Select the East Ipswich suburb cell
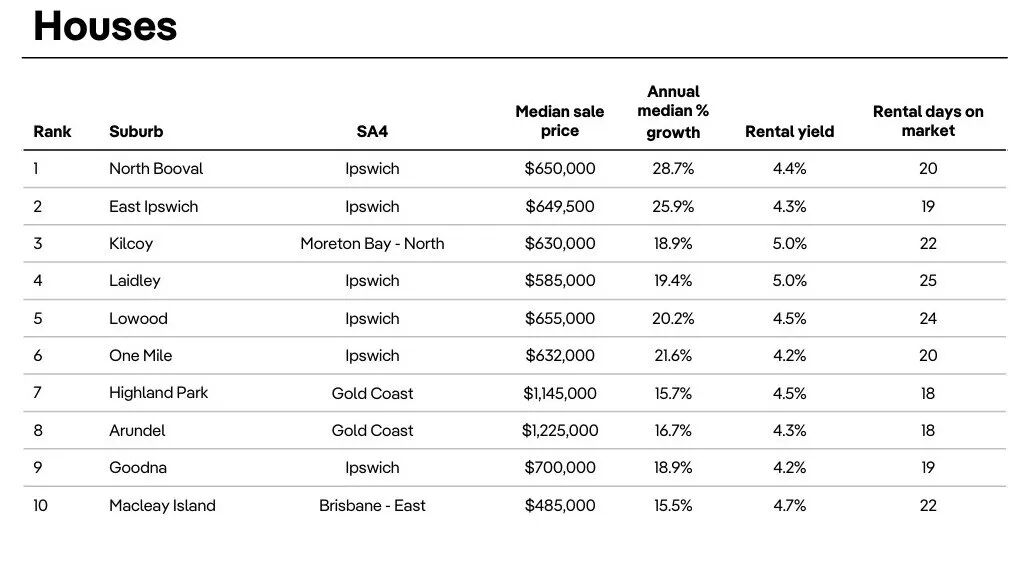Screen dimensions: 1021x574 [154, 207]
